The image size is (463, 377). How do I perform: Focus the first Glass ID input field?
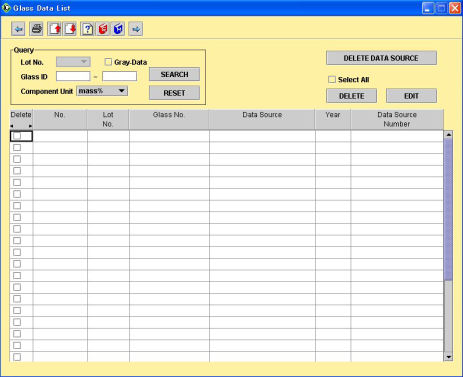(x=73, y=76)
